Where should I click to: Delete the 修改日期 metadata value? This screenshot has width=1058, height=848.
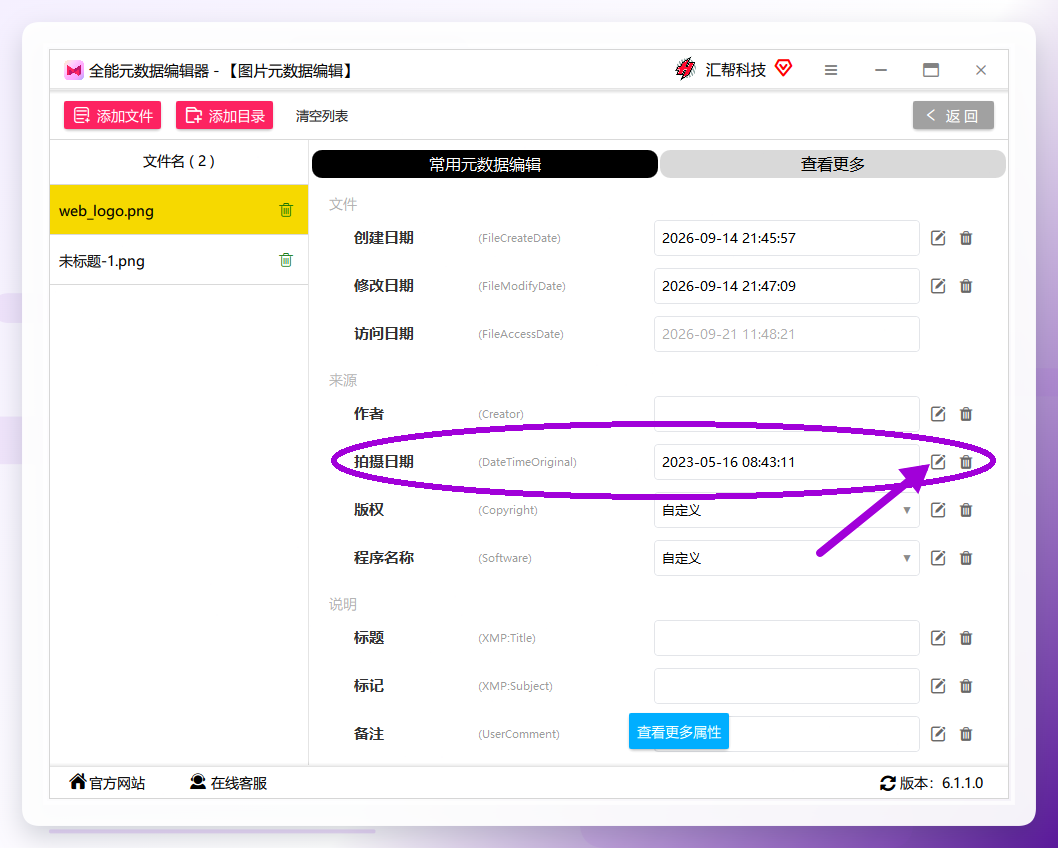point(966,286)
